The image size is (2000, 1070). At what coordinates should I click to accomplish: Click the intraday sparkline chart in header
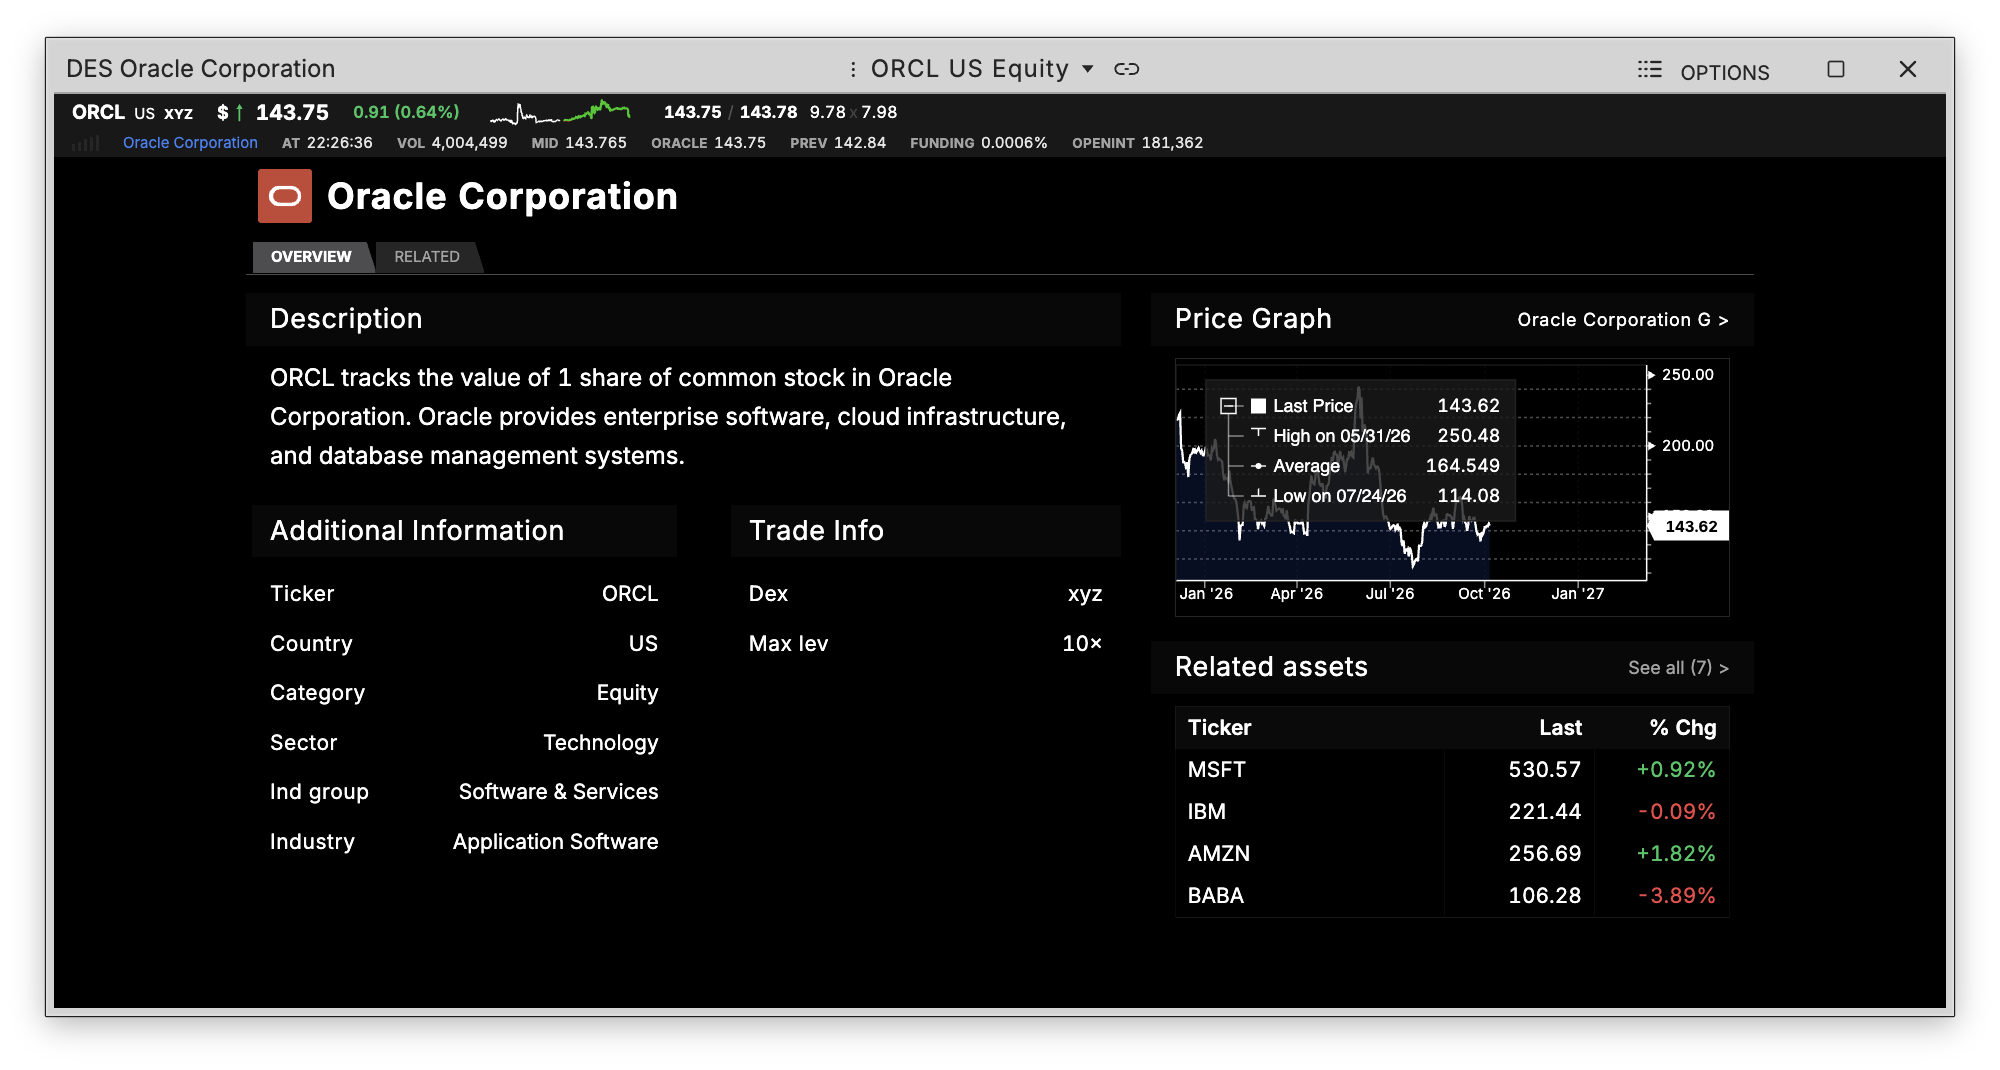(560, 112)
